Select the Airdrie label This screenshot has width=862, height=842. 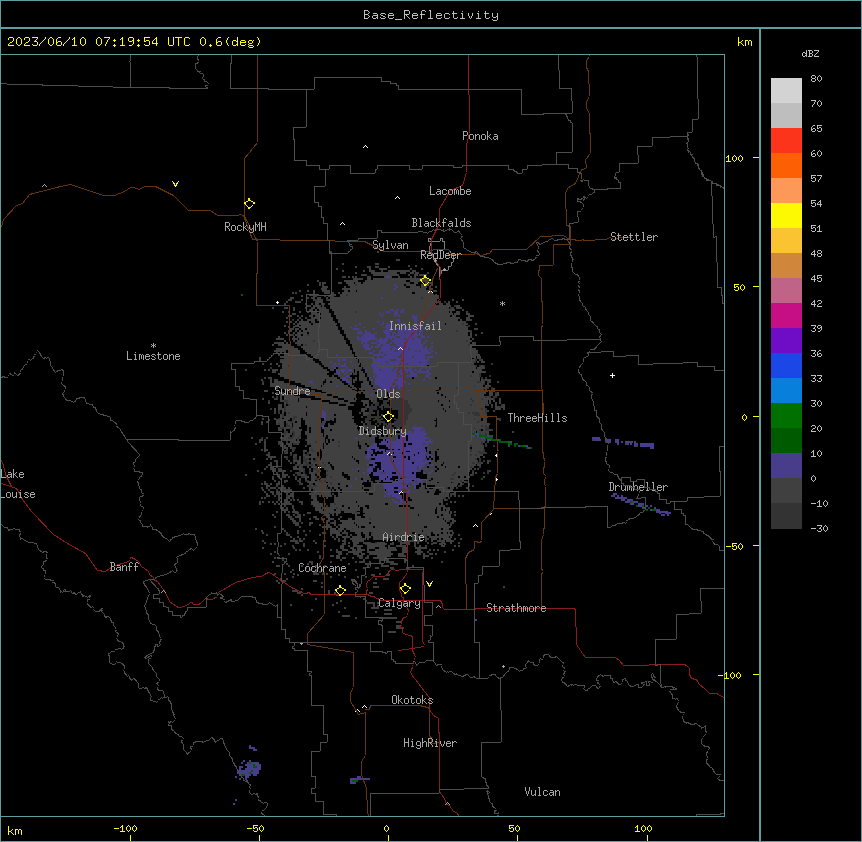click(403, 537)
